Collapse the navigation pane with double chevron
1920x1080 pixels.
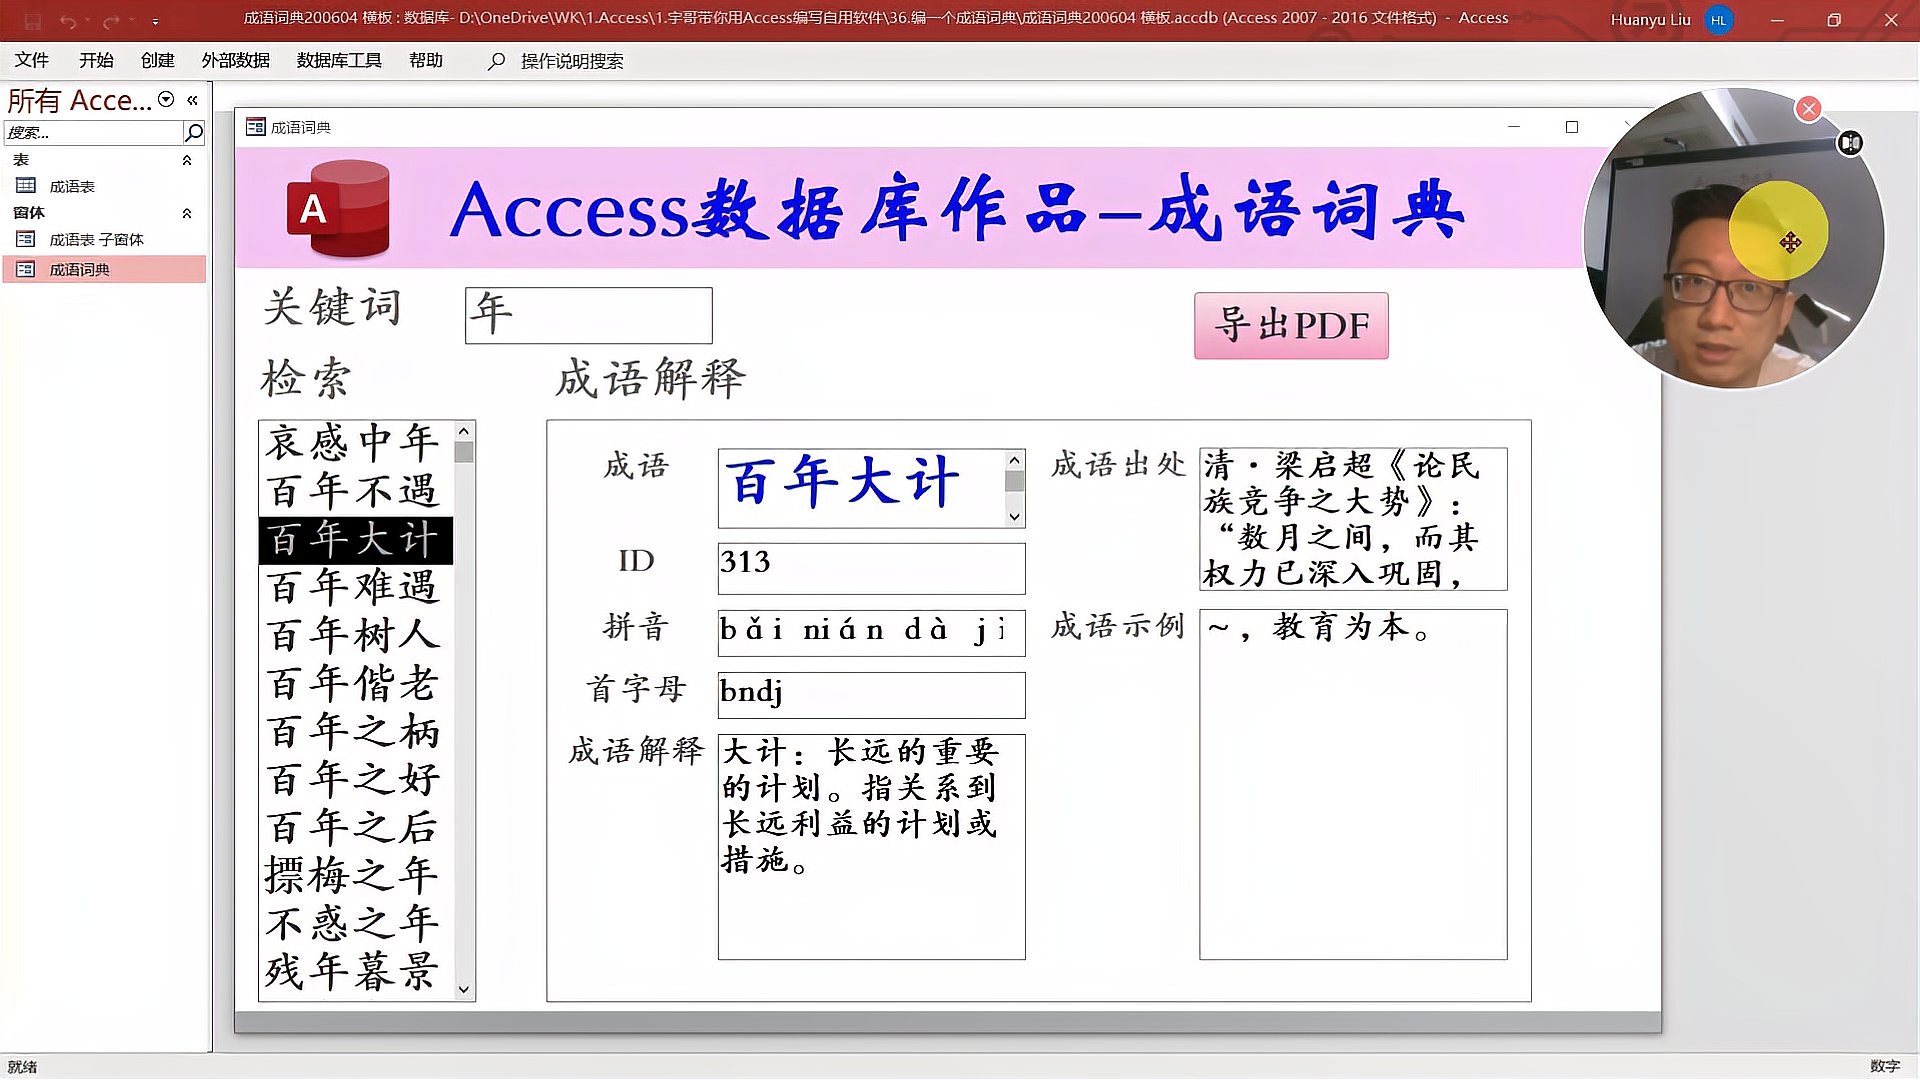[192, 100]
